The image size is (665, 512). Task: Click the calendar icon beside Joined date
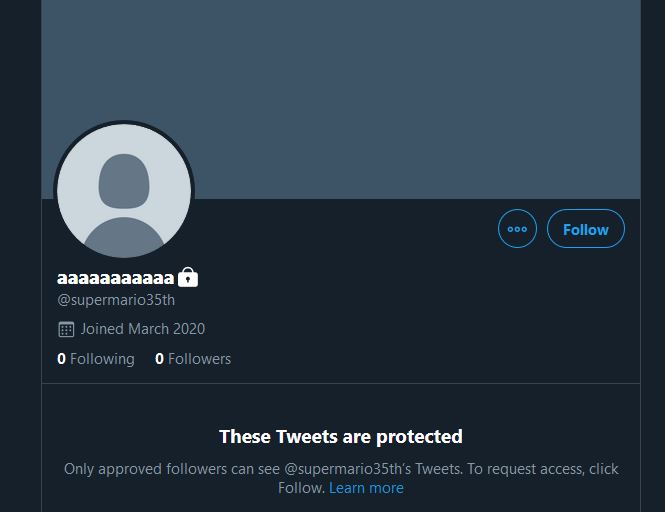pos(66,329)
